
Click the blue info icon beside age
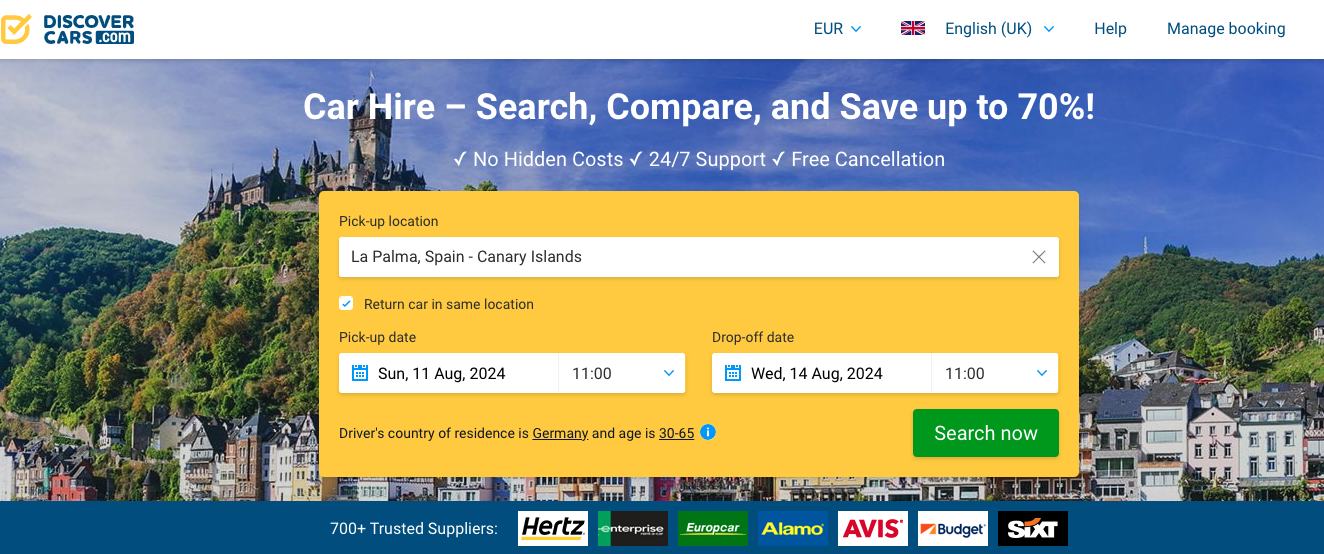pyautogui.click(x=708, y=432)
